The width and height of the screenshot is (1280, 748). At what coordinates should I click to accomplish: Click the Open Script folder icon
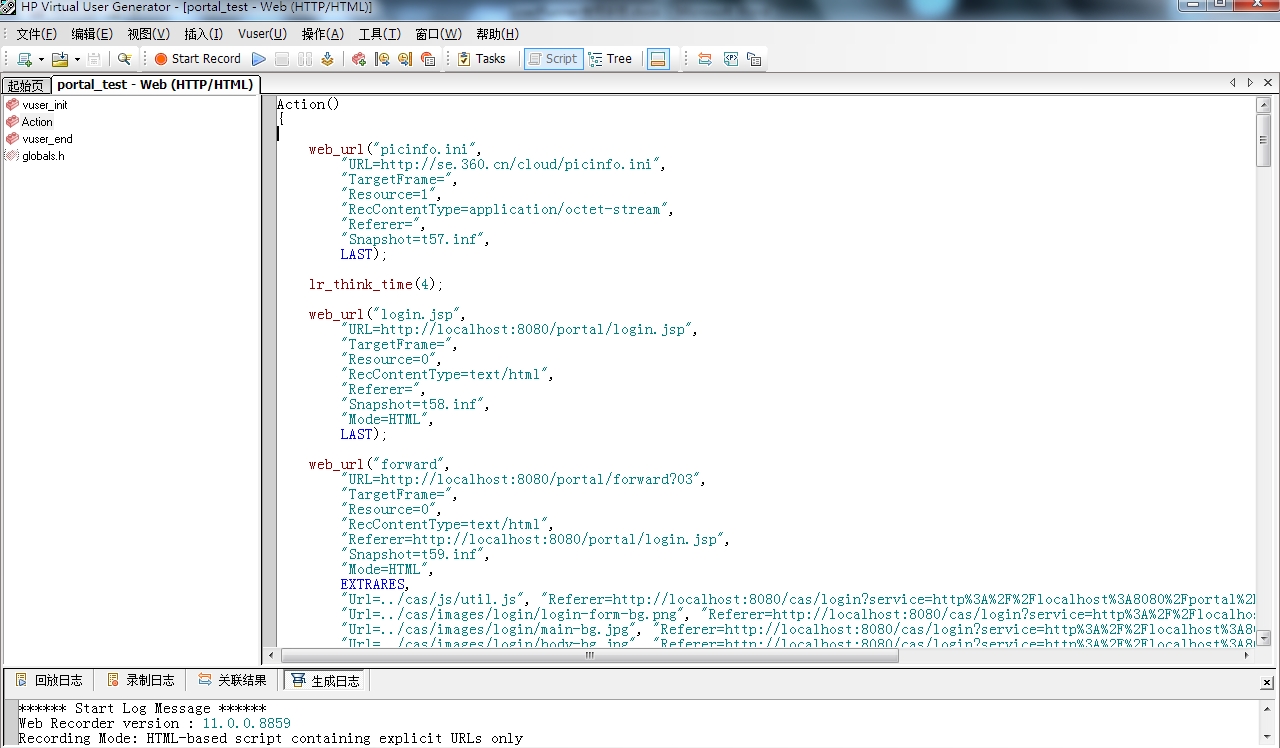coord(60,59)
